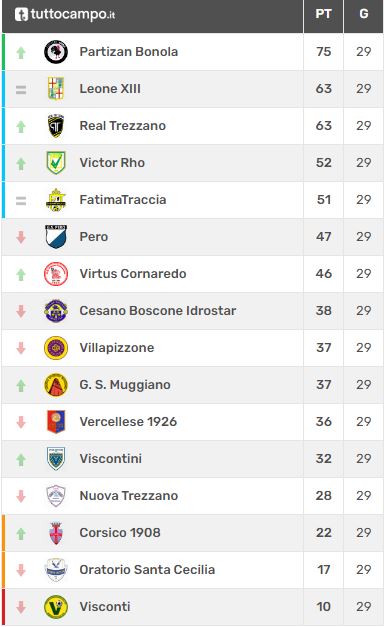Select the Visconti green V logo

pos(56,607)
